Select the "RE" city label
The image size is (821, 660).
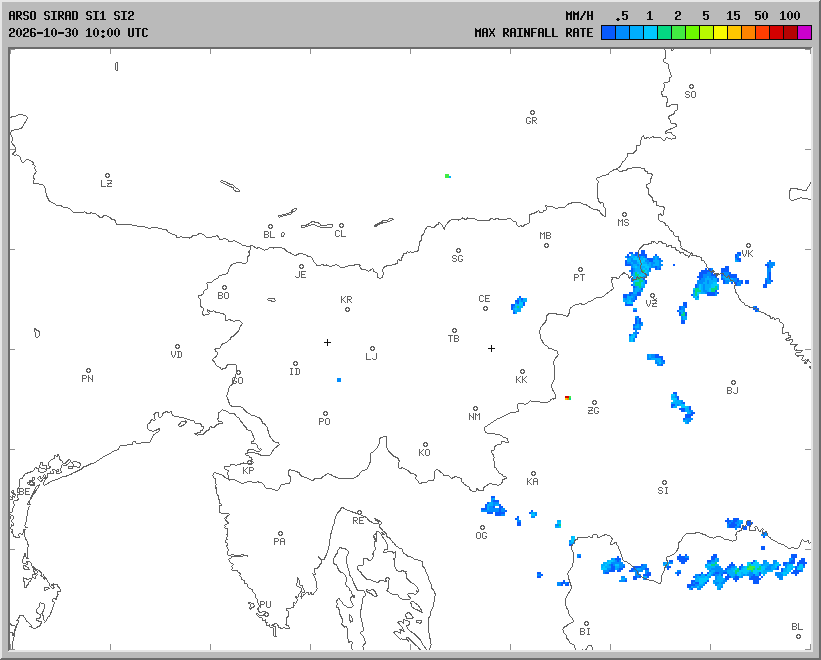coord(358,521)
